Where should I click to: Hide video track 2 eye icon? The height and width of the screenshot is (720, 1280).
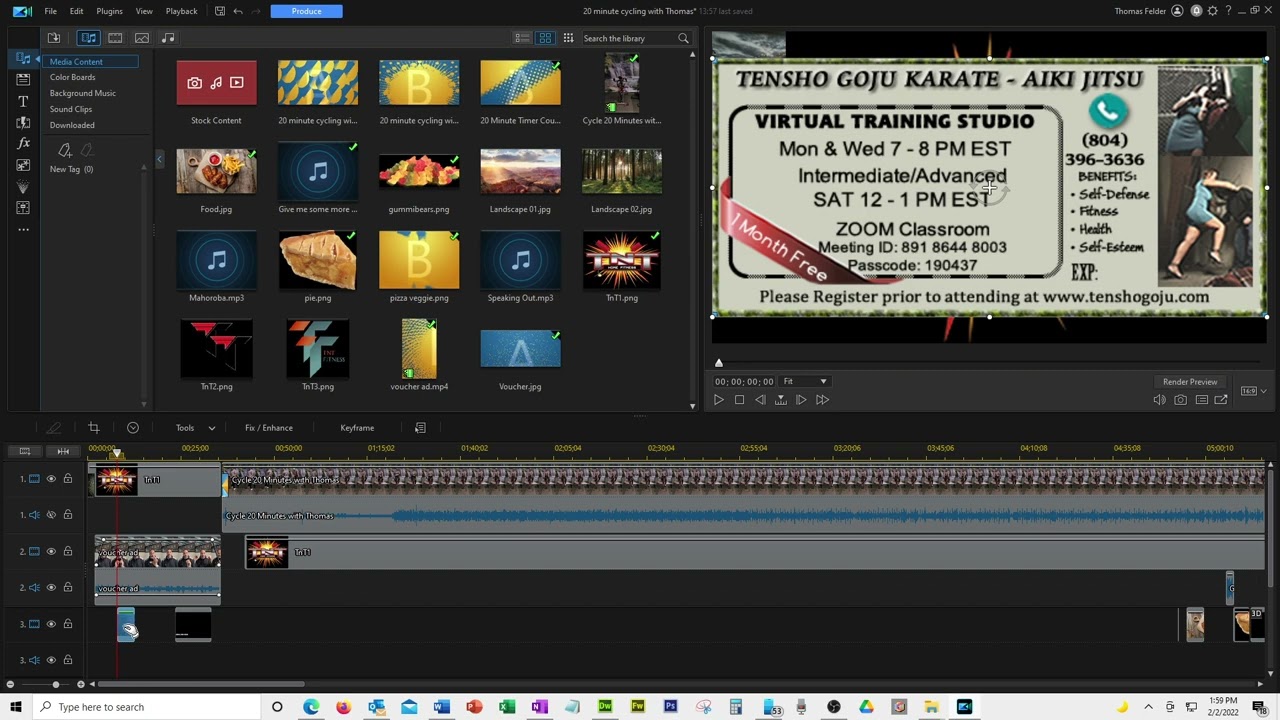click(51, 551)
